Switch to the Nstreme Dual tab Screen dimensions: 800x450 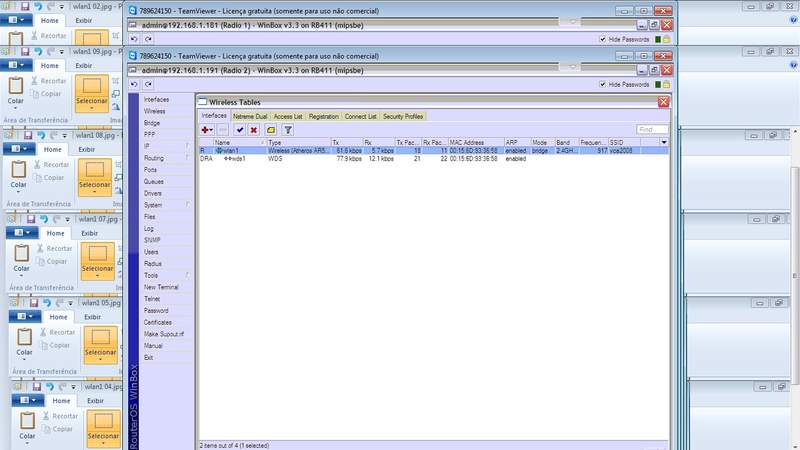click(x=249, y=116)
